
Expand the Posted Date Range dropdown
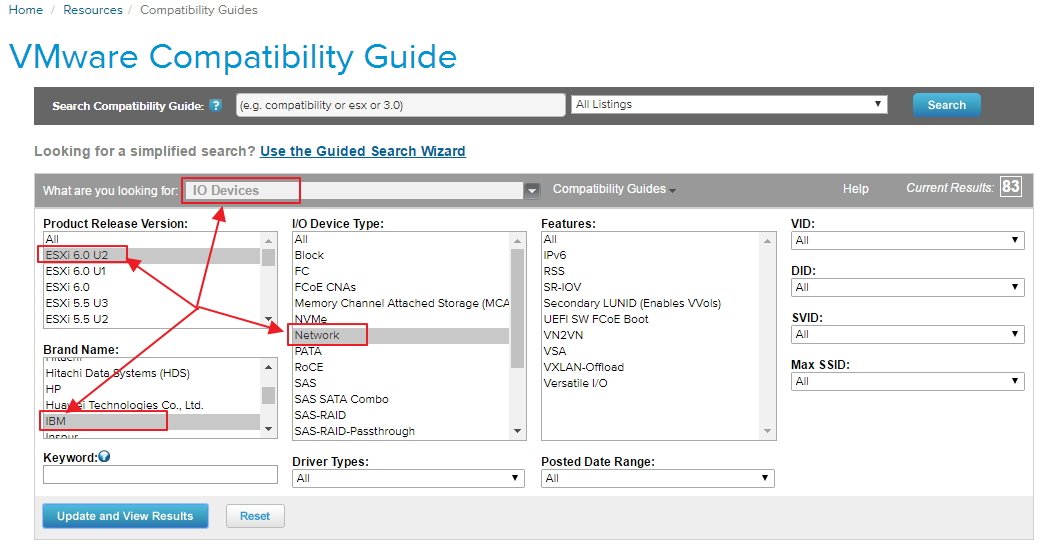click(x=657, y=479)
